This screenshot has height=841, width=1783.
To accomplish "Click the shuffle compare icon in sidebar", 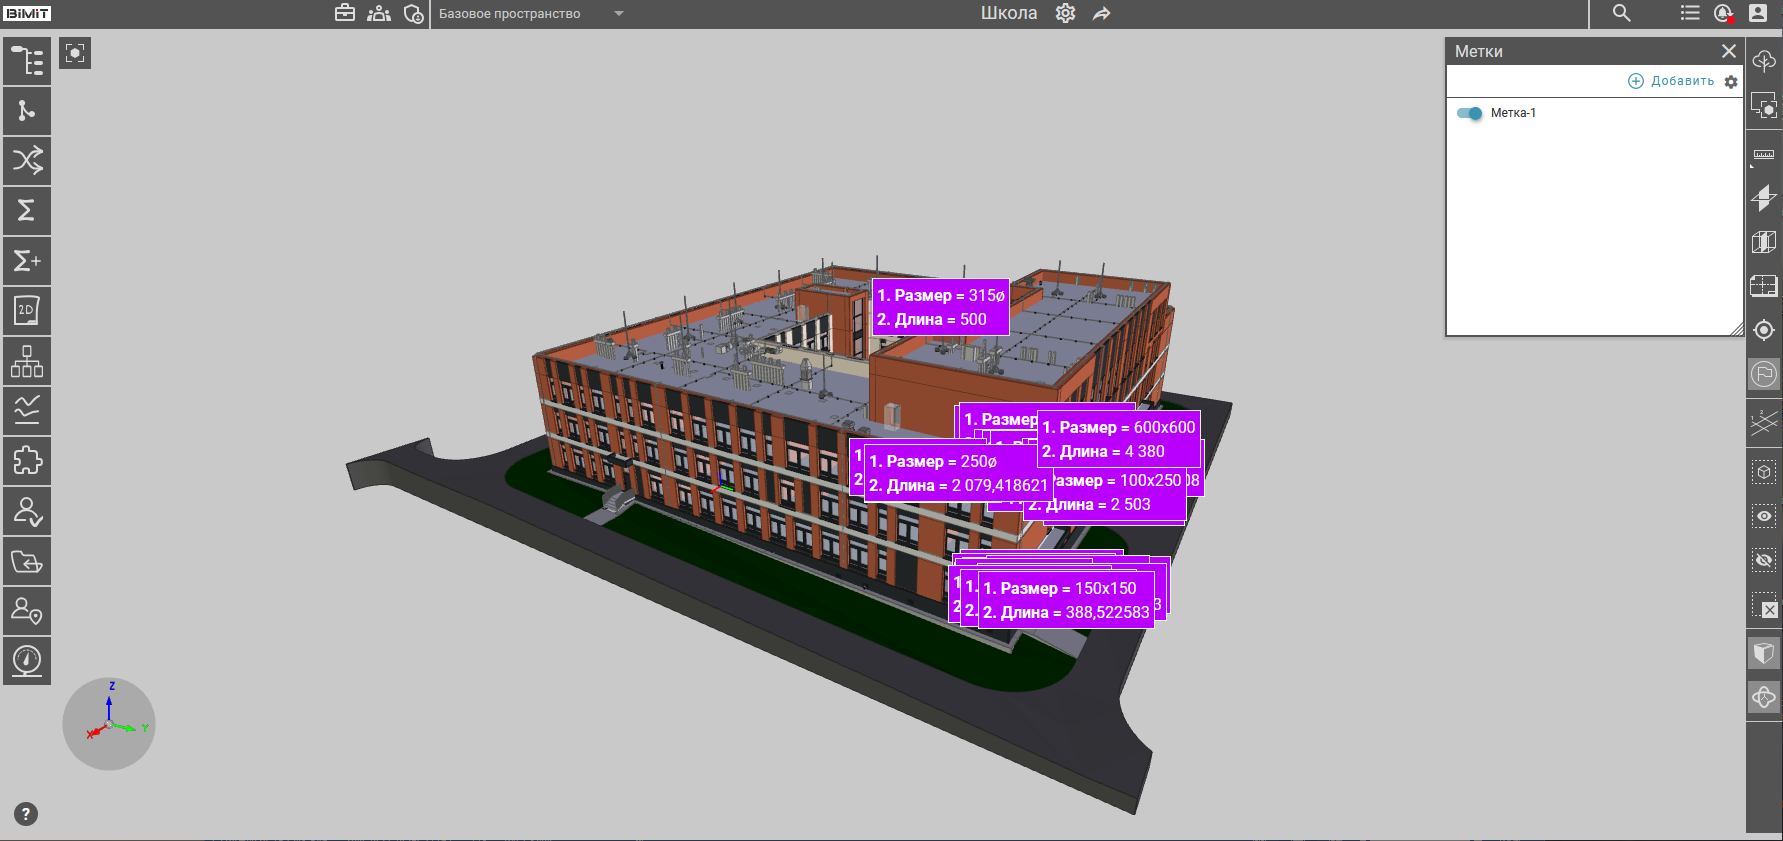I will pyautogui.click(x=27, y=161).
